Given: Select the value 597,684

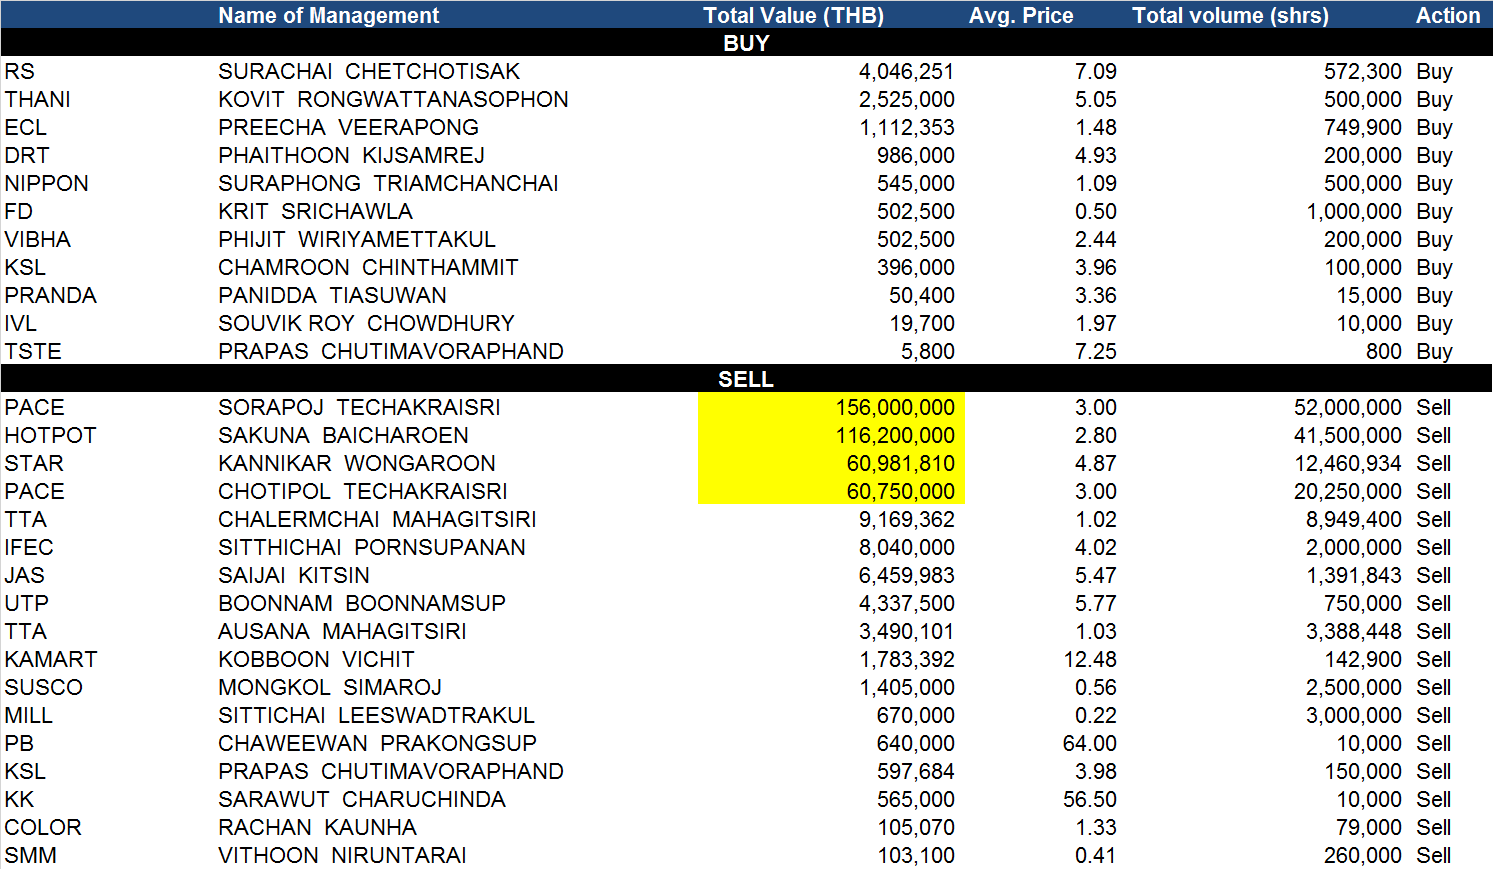Looking at the screenshot, I should 916,771.
